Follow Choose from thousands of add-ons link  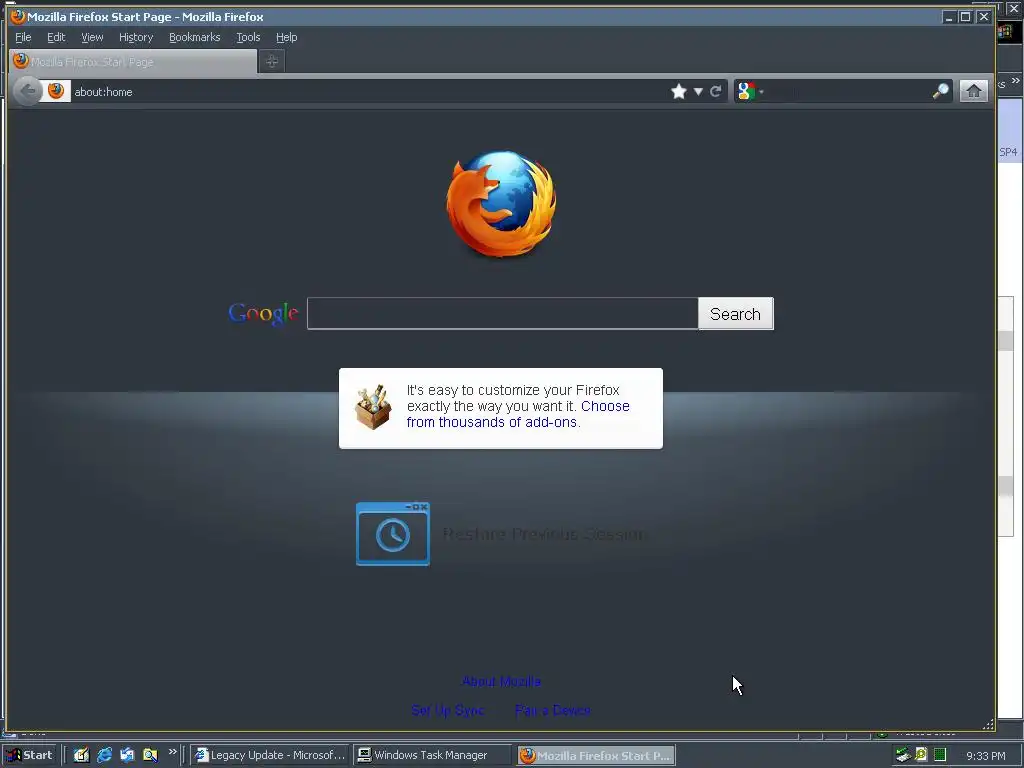(518, 414)
